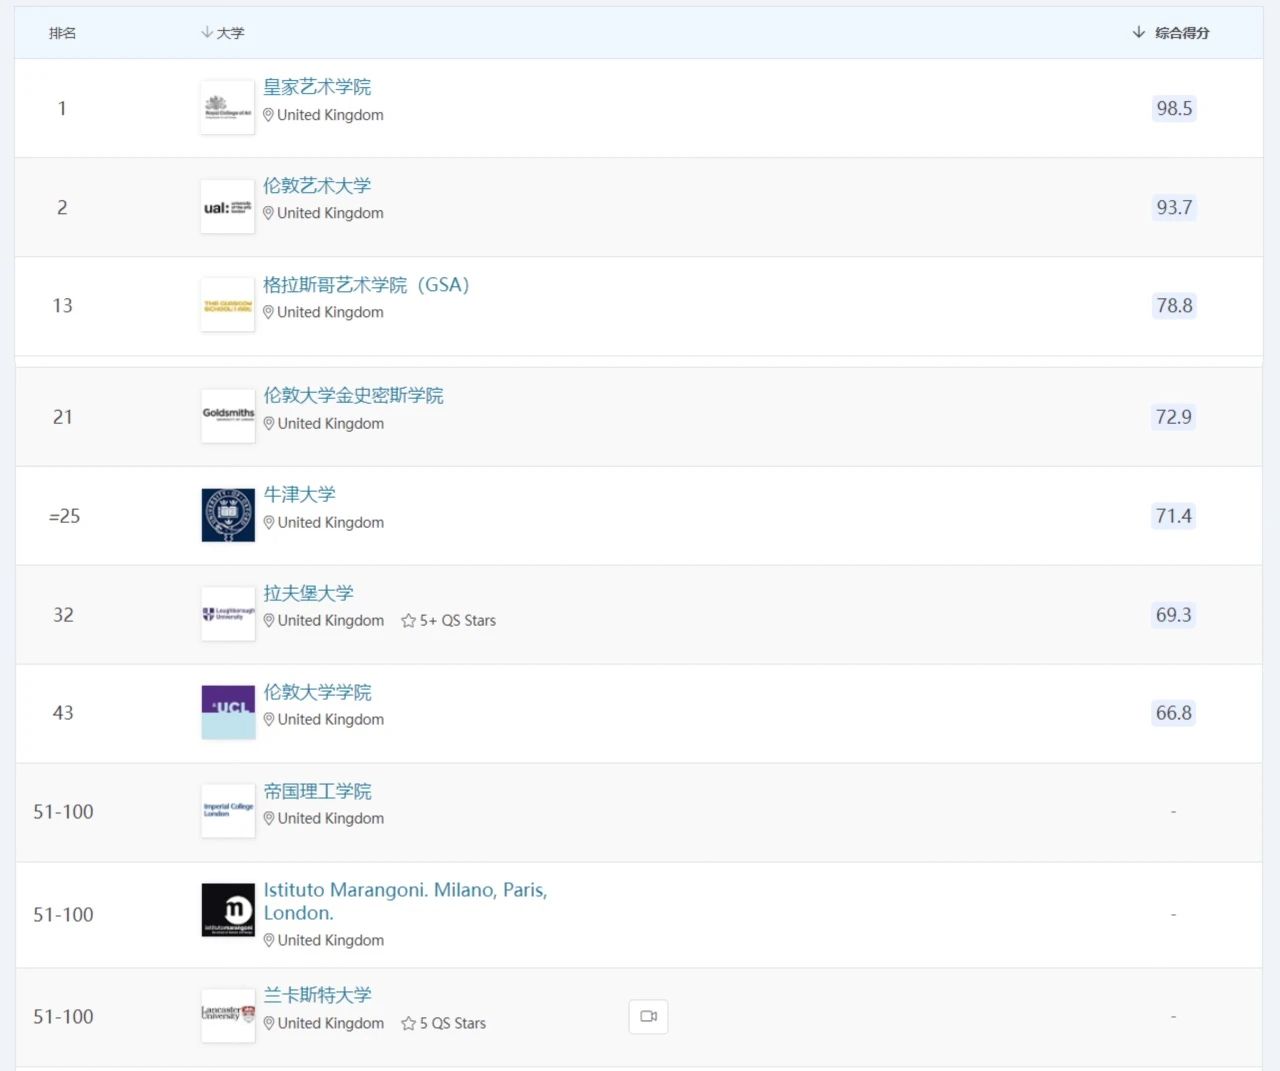1280x1071 pixels.
Task: Click location pin icon under 伦敦大学金史密斯学院
Action: point(269,423)
